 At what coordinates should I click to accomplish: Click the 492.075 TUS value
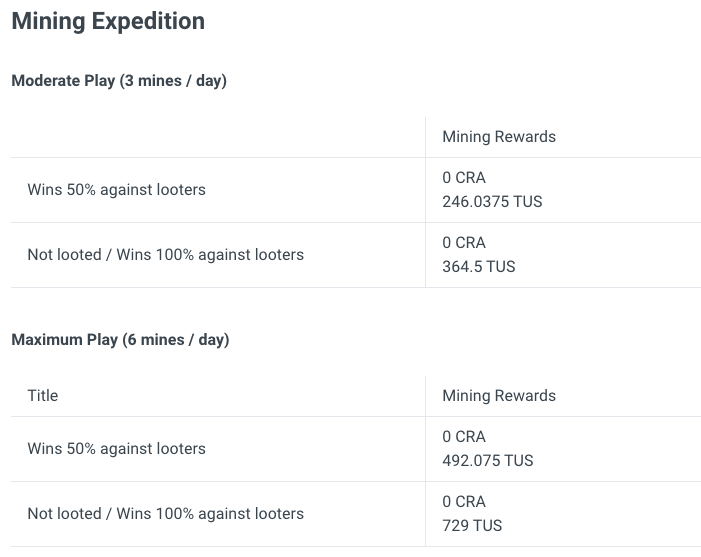coord(488,461)
